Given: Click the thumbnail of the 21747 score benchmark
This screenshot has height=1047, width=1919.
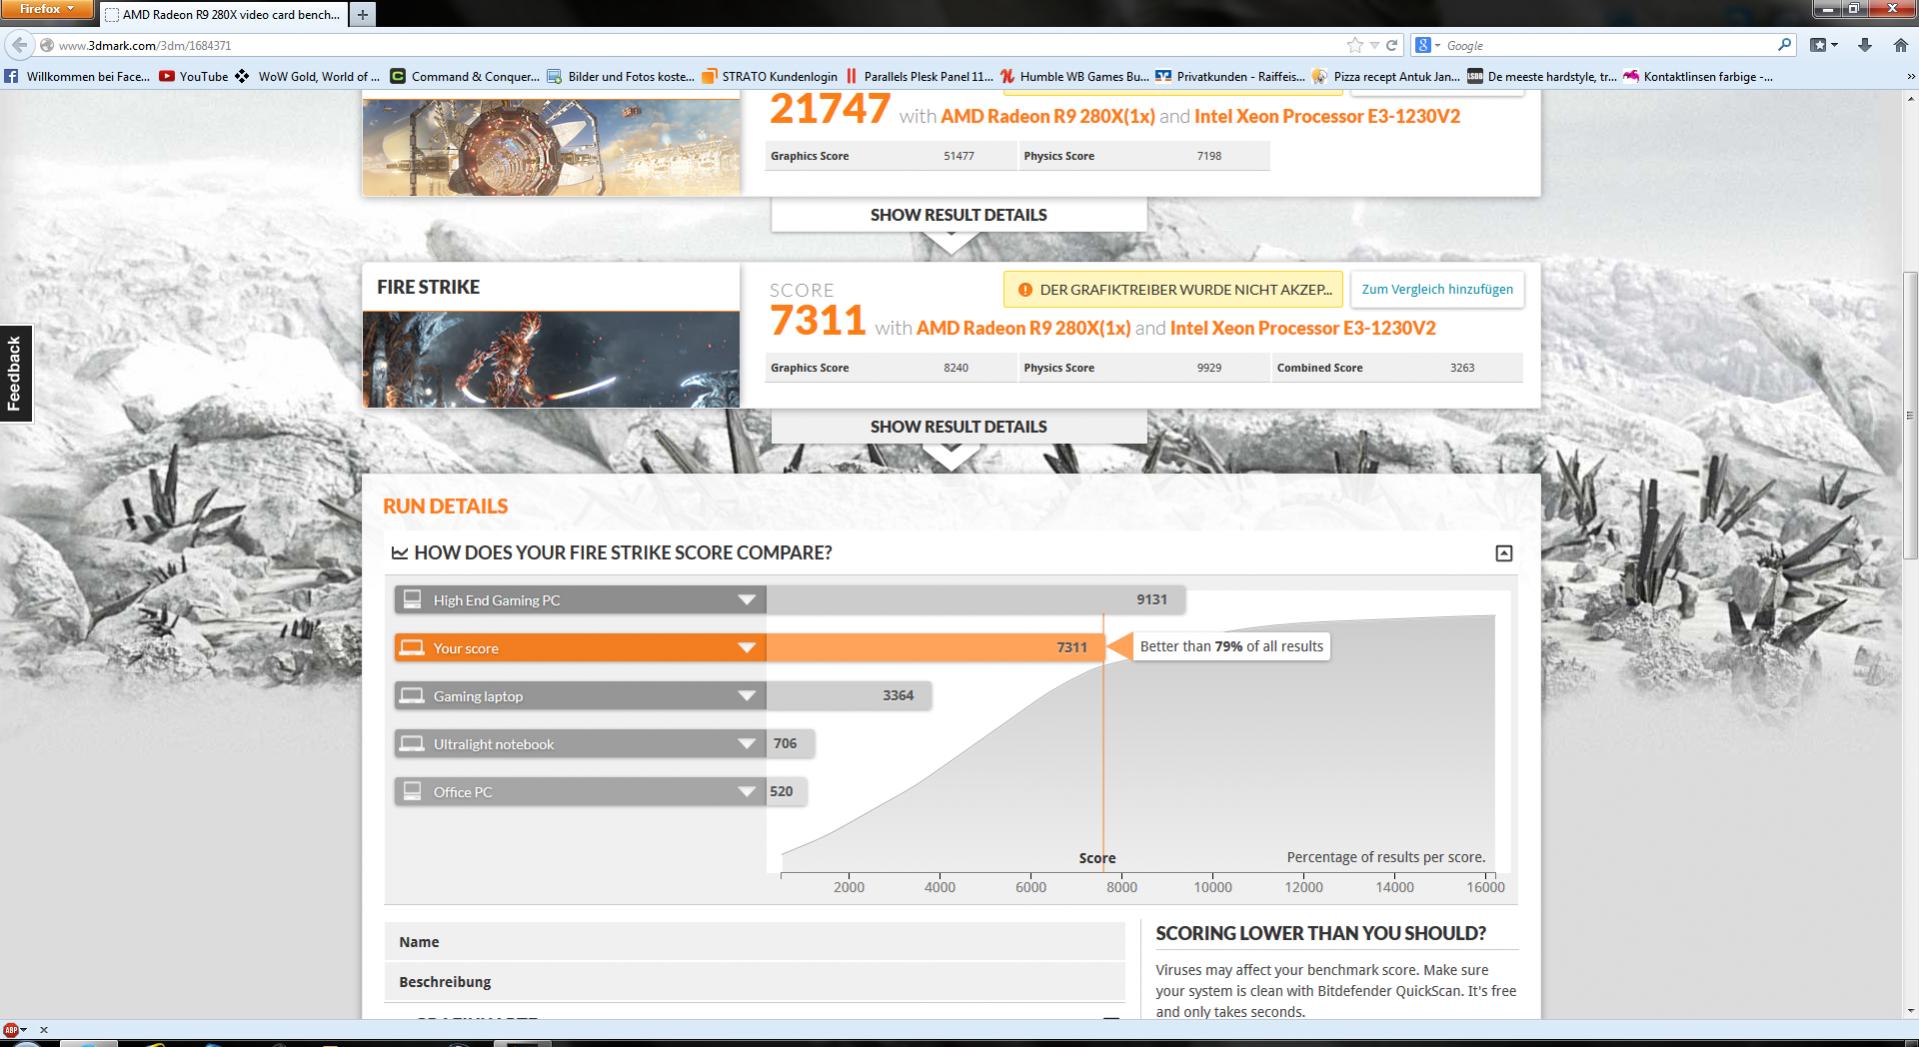Looking at the screenshot, I should (x=551, y=146).
